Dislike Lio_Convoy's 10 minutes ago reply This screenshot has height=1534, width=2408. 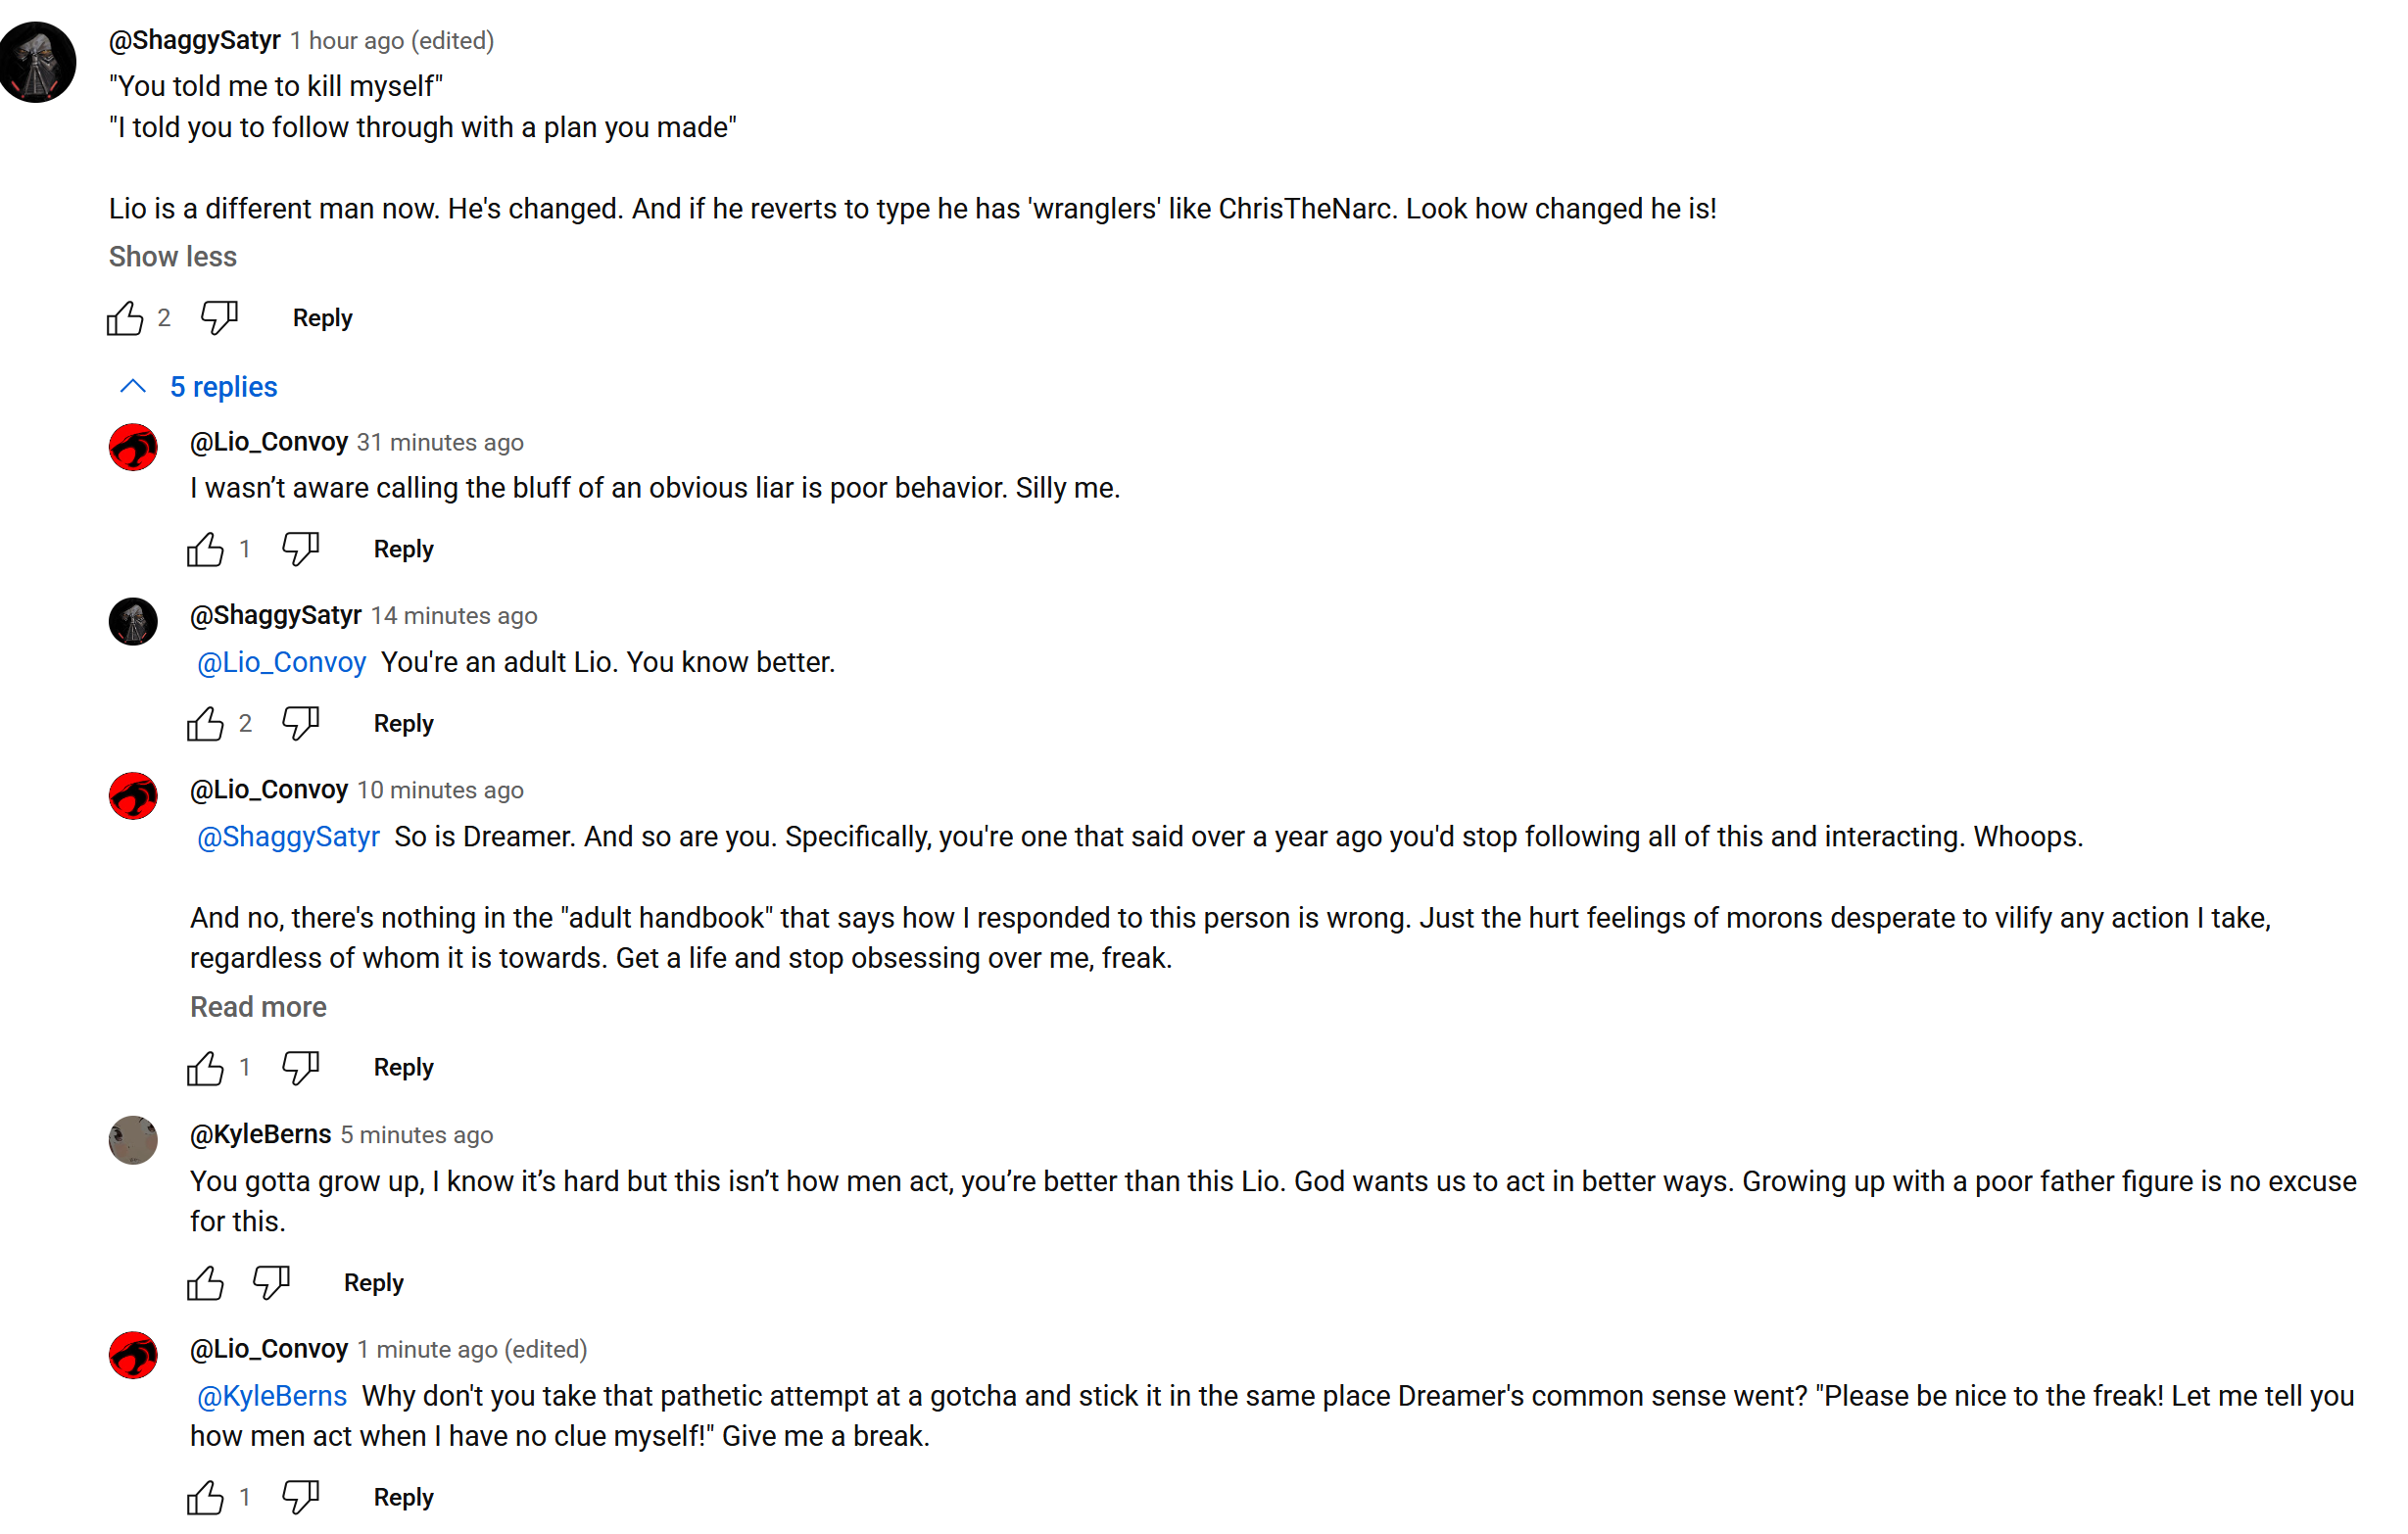click(300, 1067)
